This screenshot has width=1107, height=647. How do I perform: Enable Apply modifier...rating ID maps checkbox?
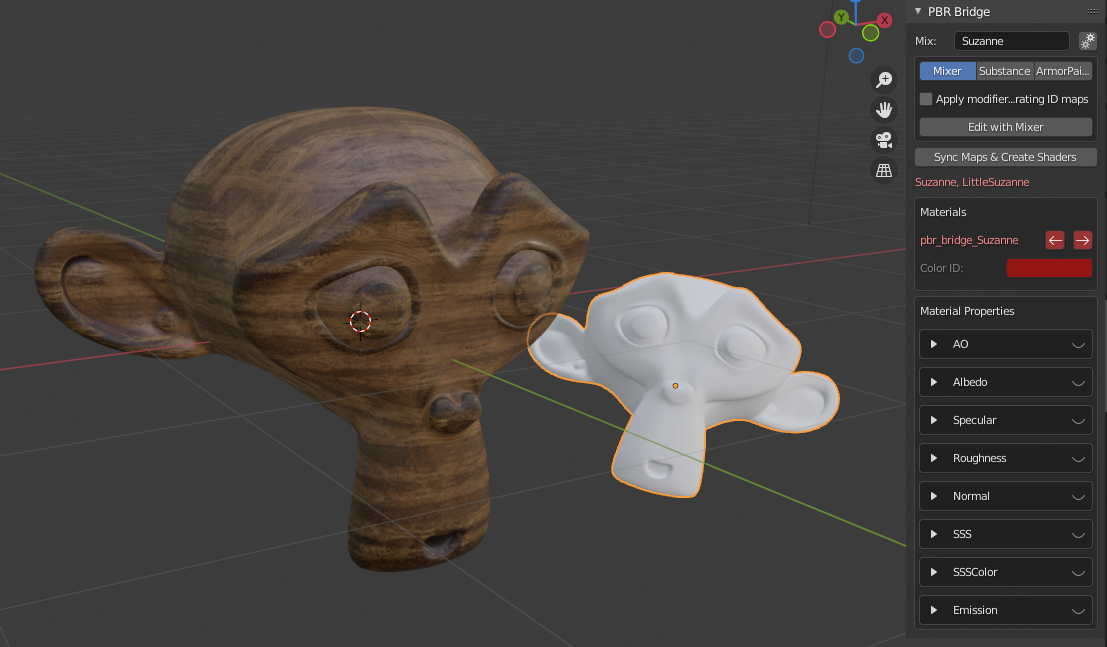click(926, 99)
